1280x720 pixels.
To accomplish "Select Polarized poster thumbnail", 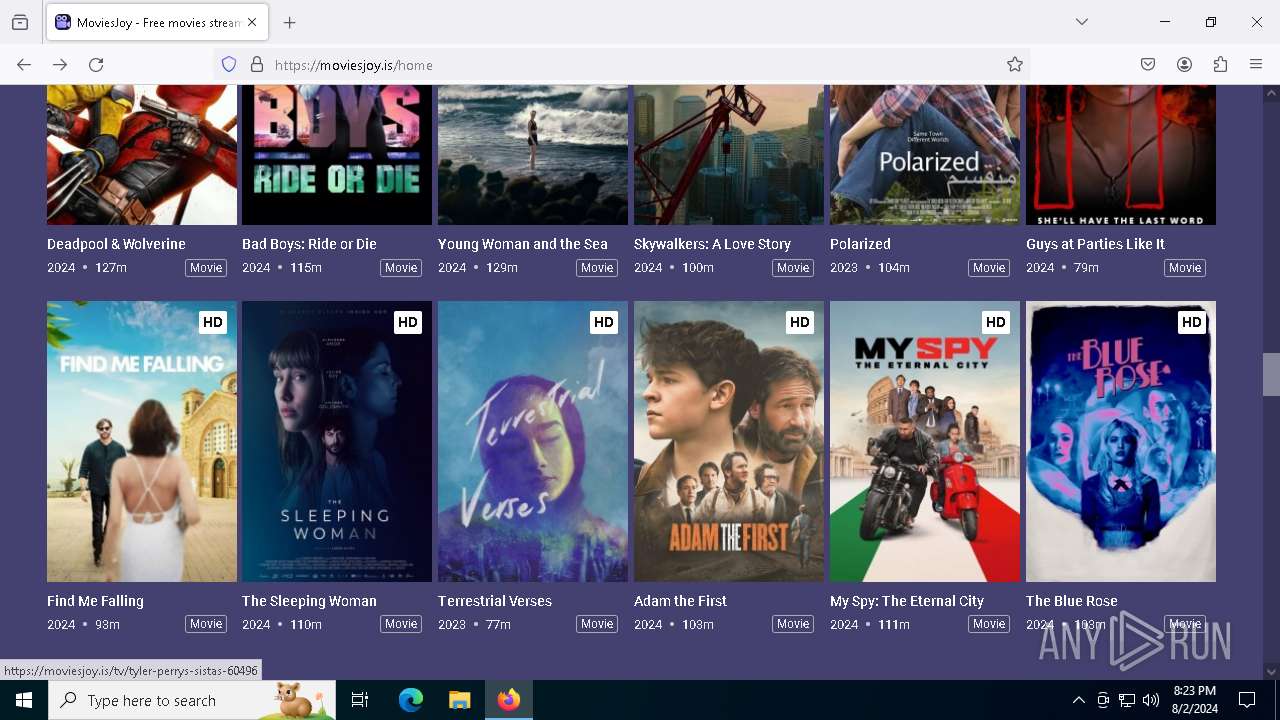I will [x=925, y=155].
